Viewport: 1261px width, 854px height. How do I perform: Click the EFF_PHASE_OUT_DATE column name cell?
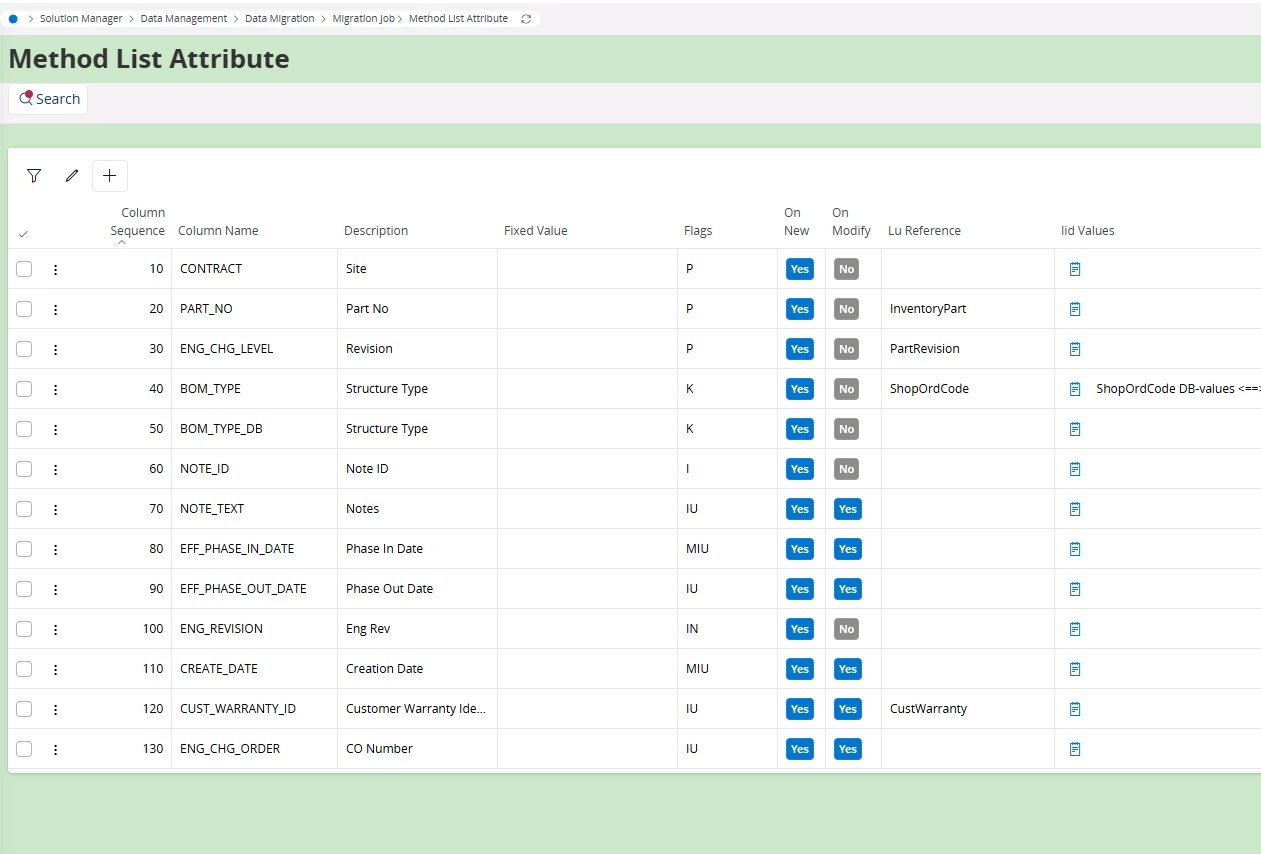point(254,589)
